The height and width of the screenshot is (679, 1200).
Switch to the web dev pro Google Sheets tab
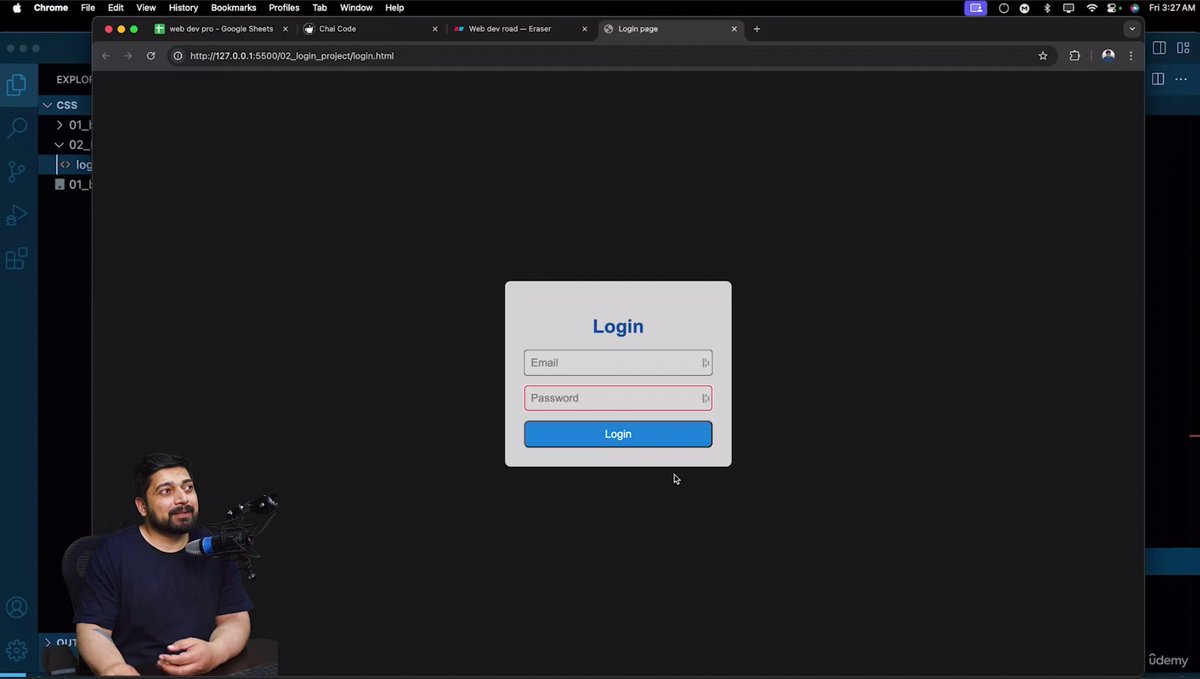tap(221, 29)
